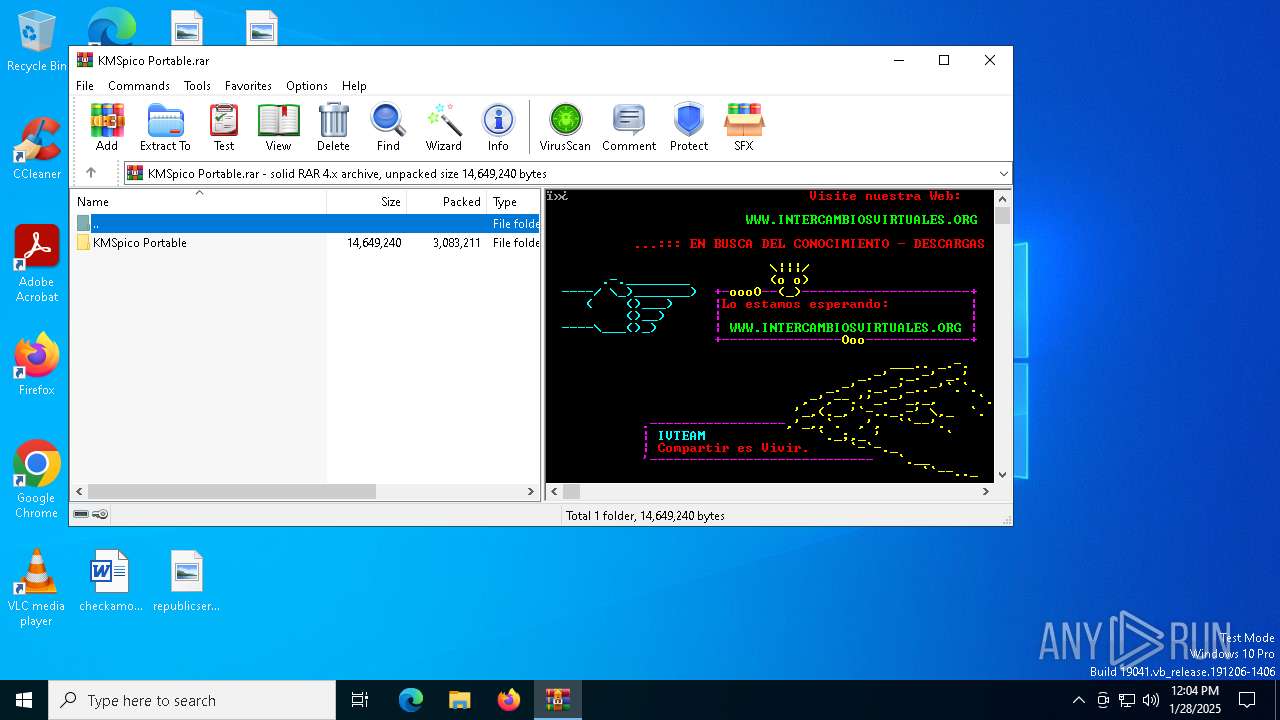Open the Options menu
Image resolution: width=1280 pixels, height=720 pixels.
[x=307, y=86]
